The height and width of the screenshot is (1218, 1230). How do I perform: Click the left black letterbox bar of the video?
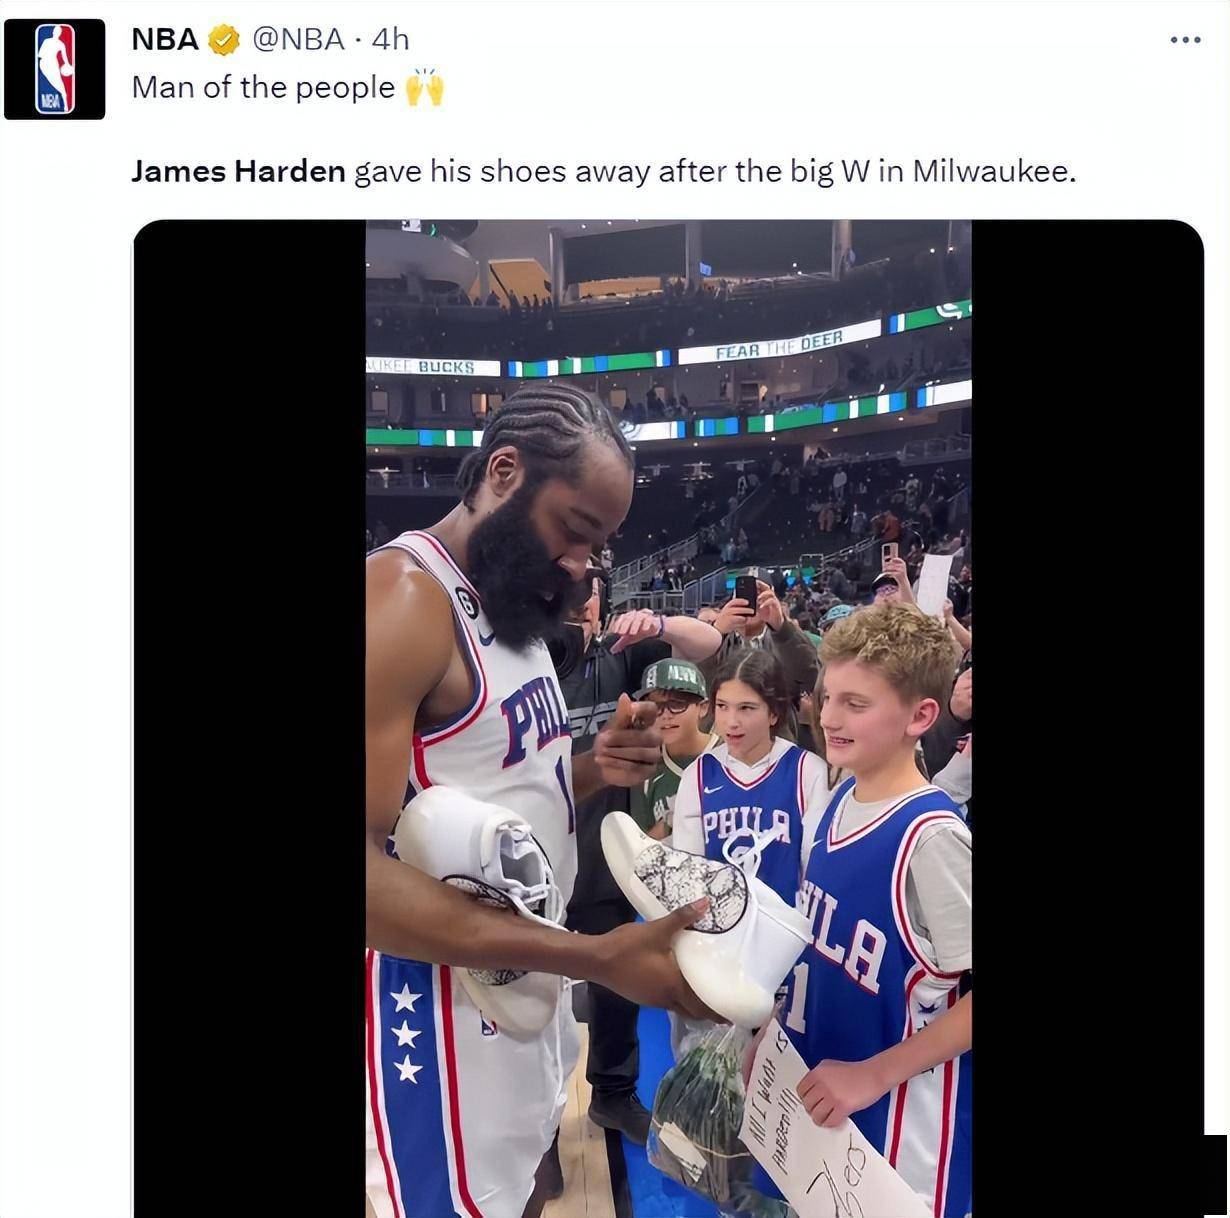249,700
